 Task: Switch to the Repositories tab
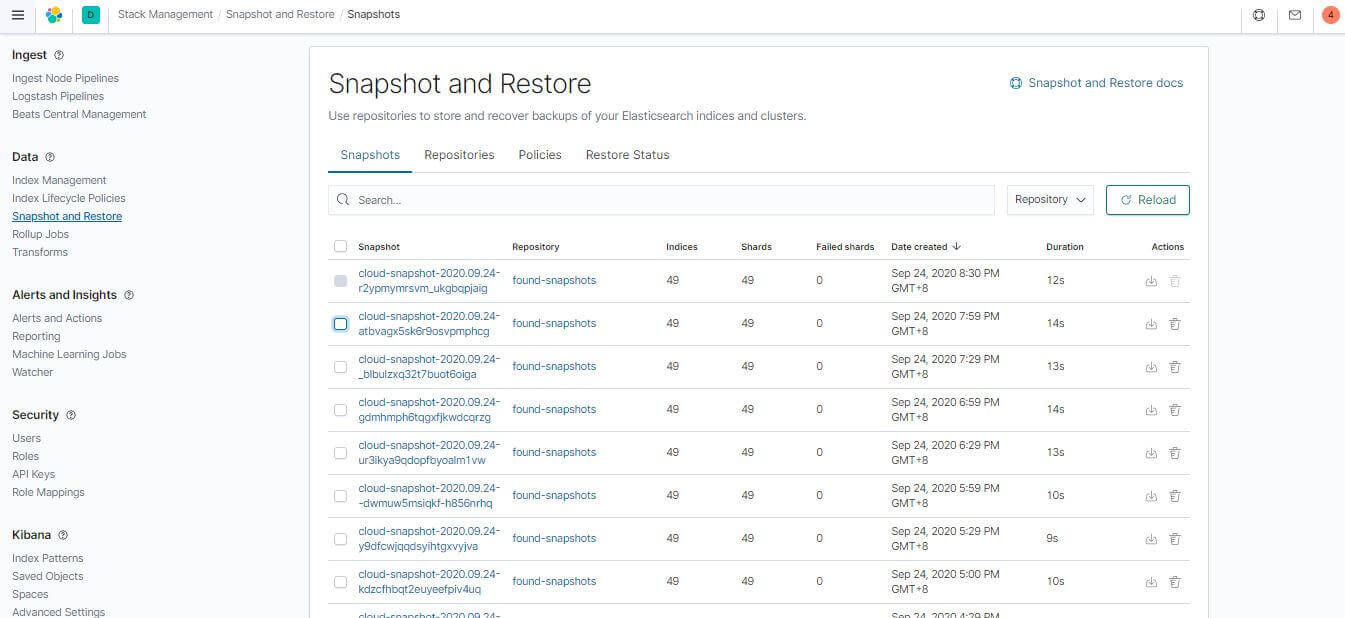pyautogui.click(x=459, y=155)
